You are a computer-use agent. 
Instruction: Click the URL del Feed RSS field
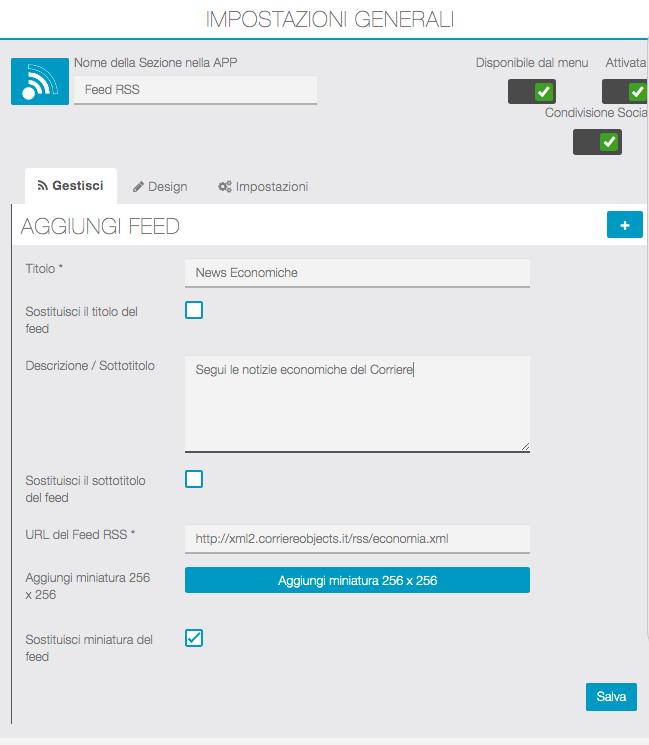pyautogui.click(x=357, y=538)
